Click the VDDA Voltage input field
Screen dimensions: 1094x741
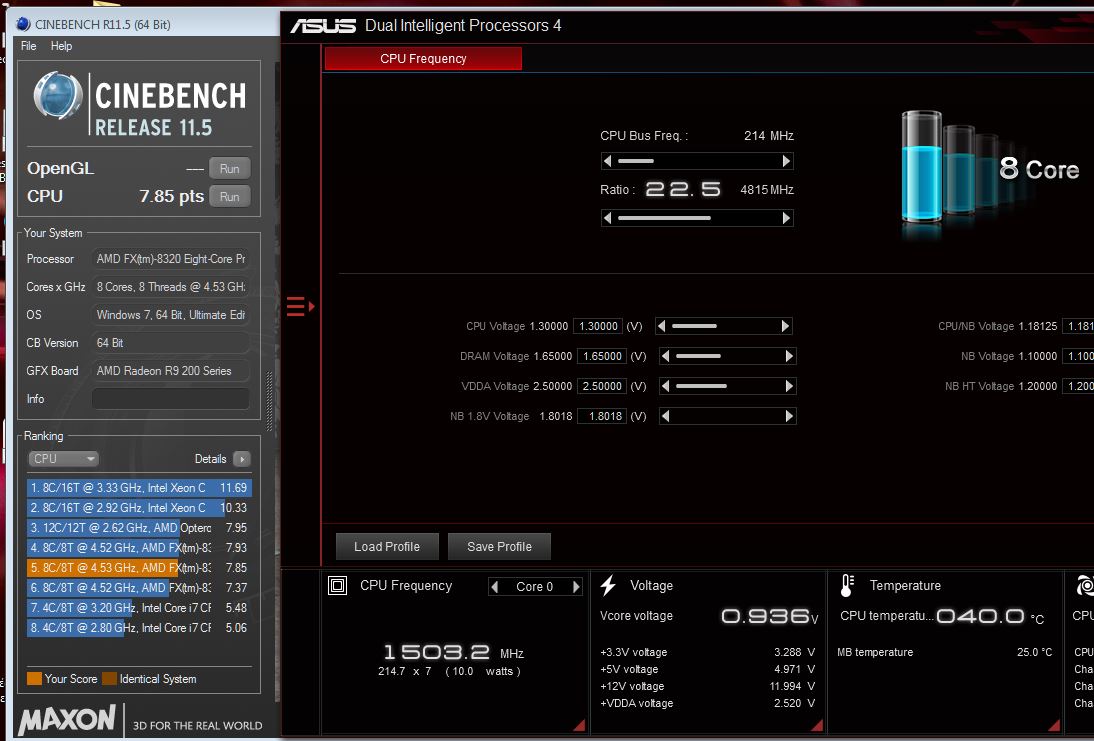click(x=602, y=386)
